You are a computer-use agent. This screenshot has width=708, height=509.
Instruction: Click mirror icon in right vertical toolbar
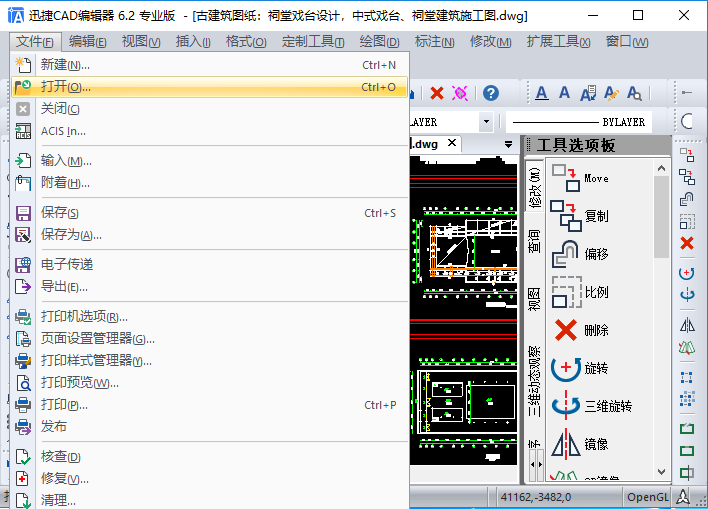(x=687, y=325)
